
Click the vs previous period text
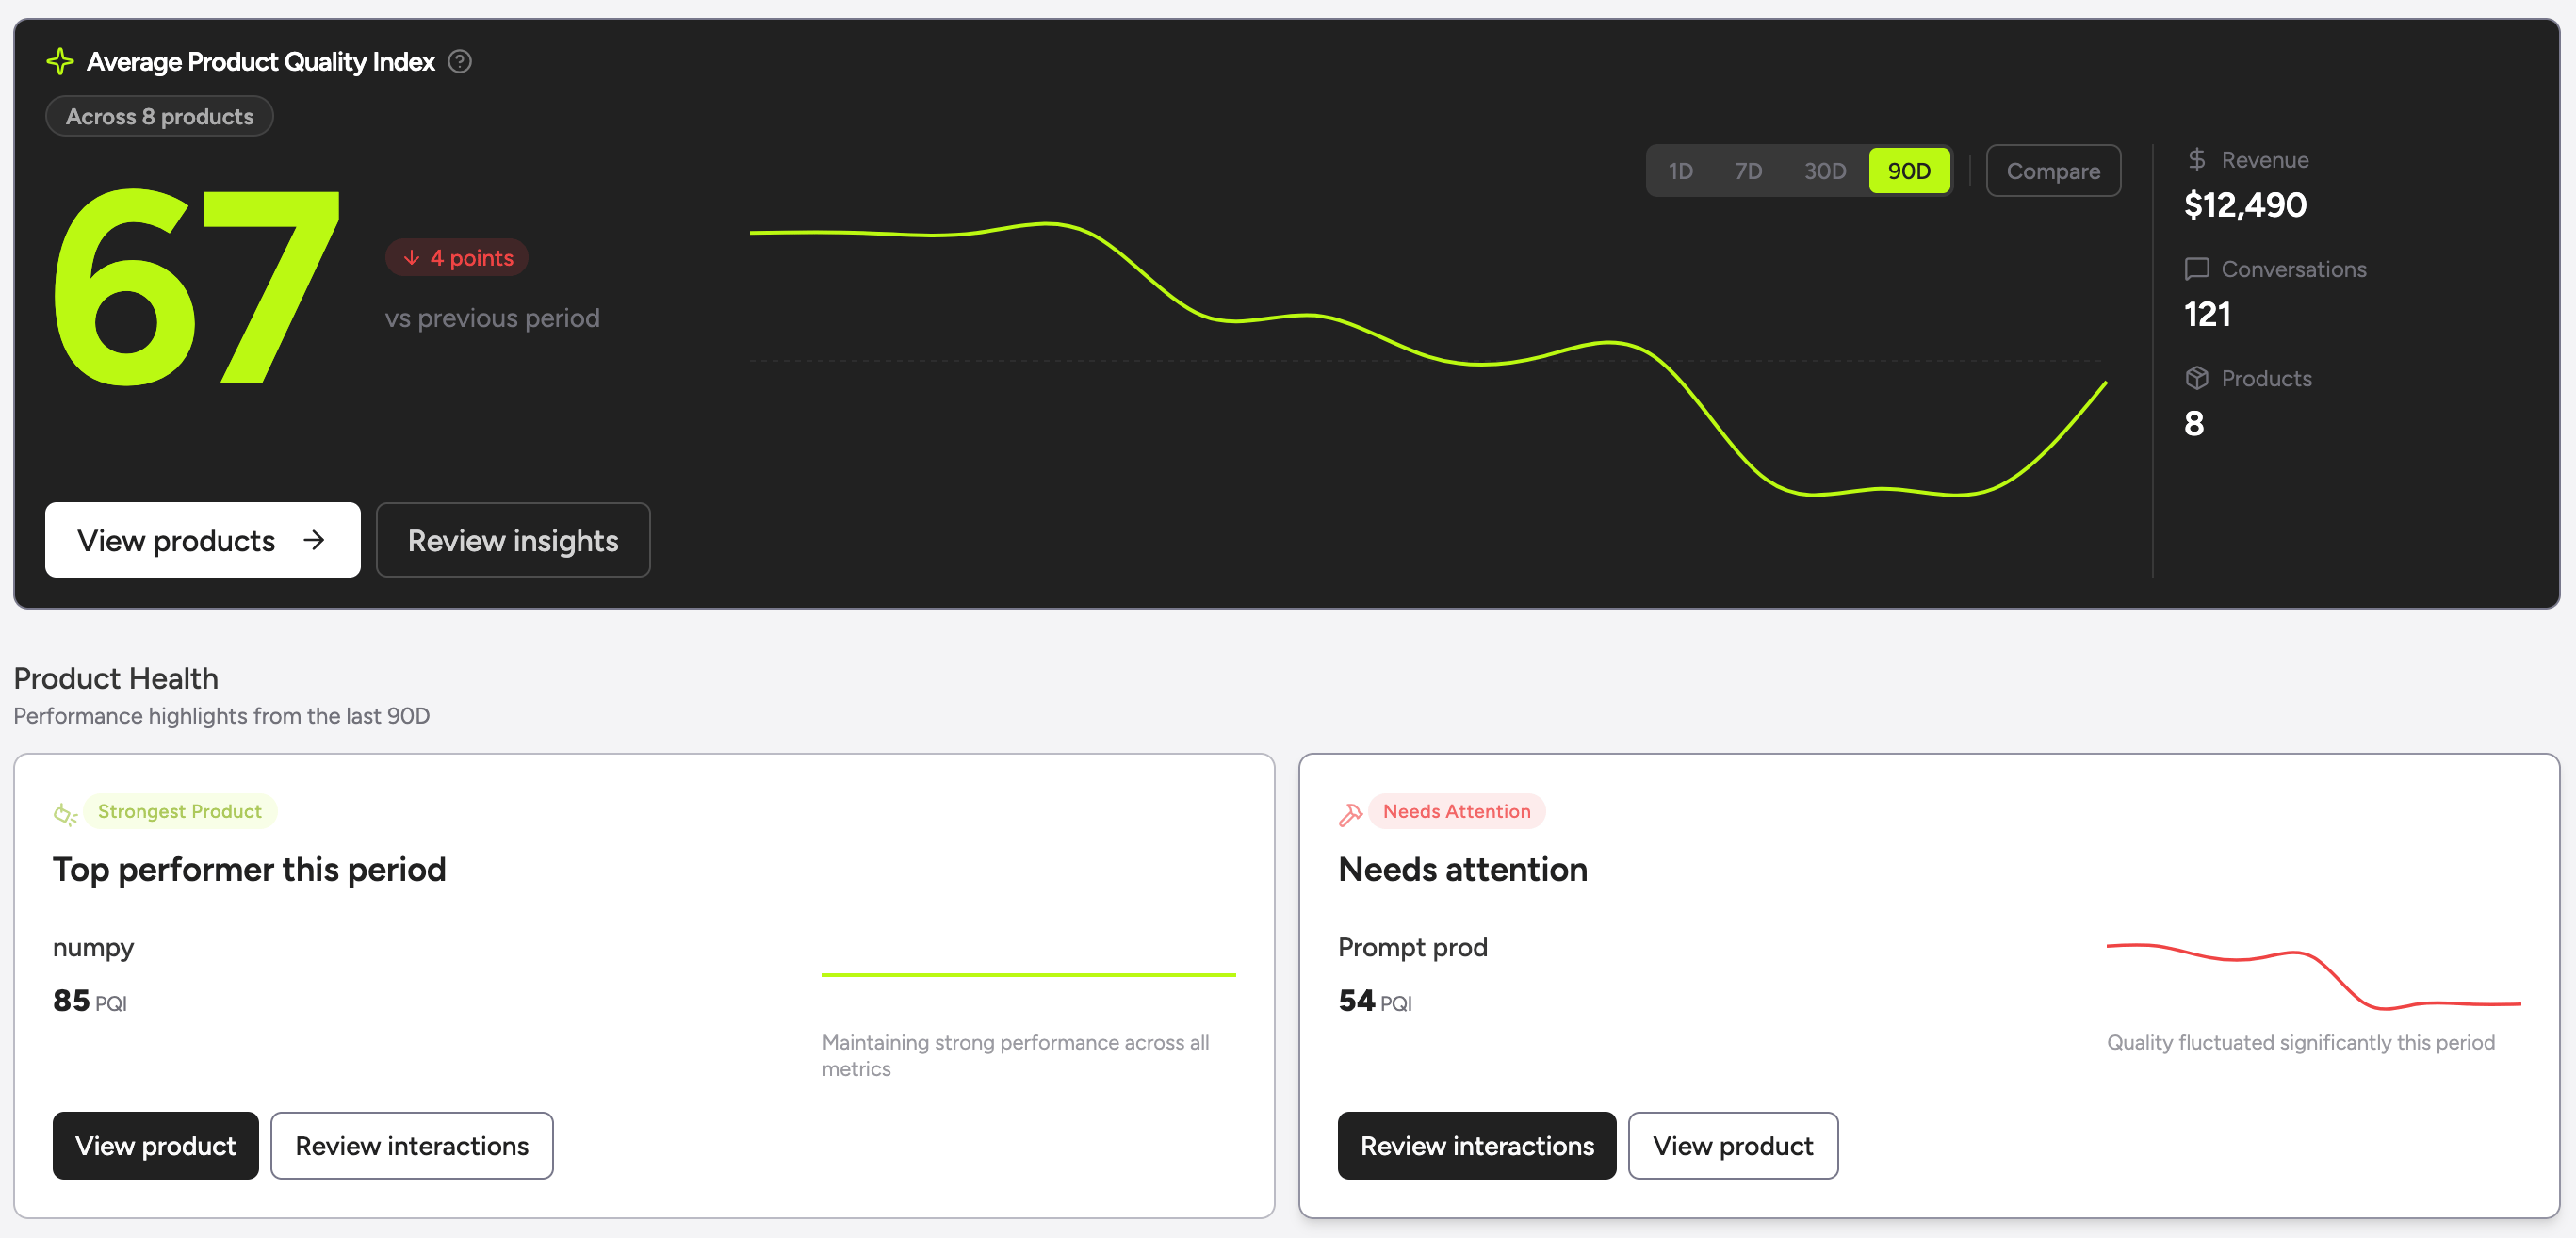[492, 318]
